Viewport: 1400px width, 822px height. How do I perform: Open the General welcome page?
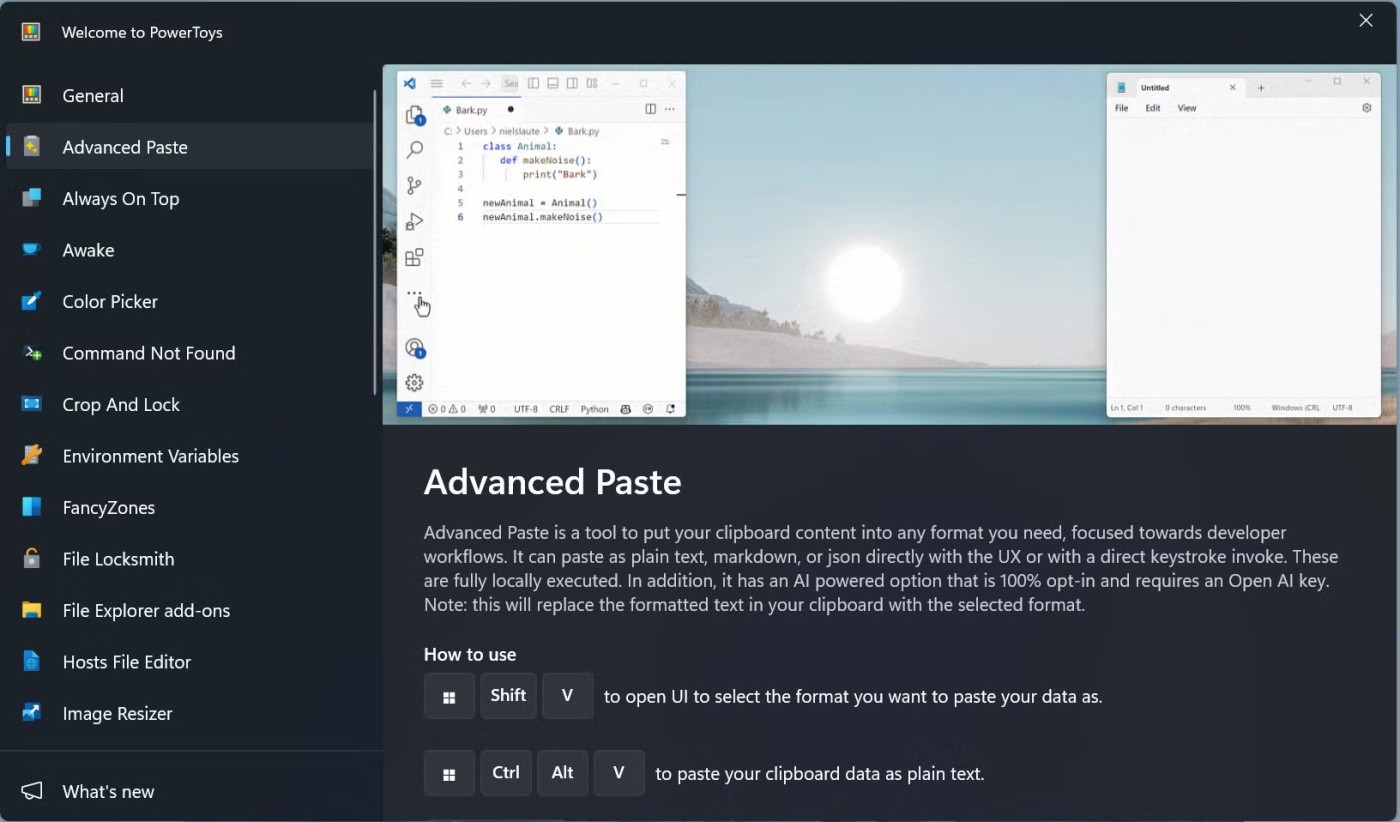pos(93,96)
